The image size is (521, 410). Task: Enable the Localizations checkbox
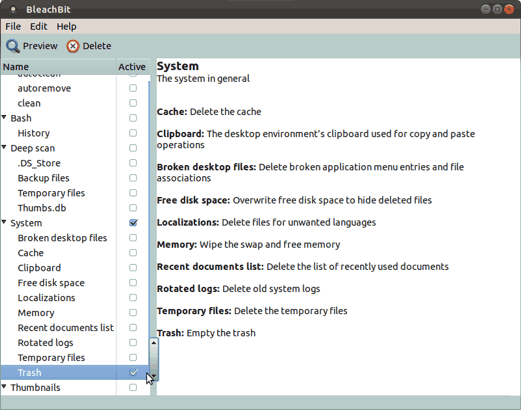(133, 298)
